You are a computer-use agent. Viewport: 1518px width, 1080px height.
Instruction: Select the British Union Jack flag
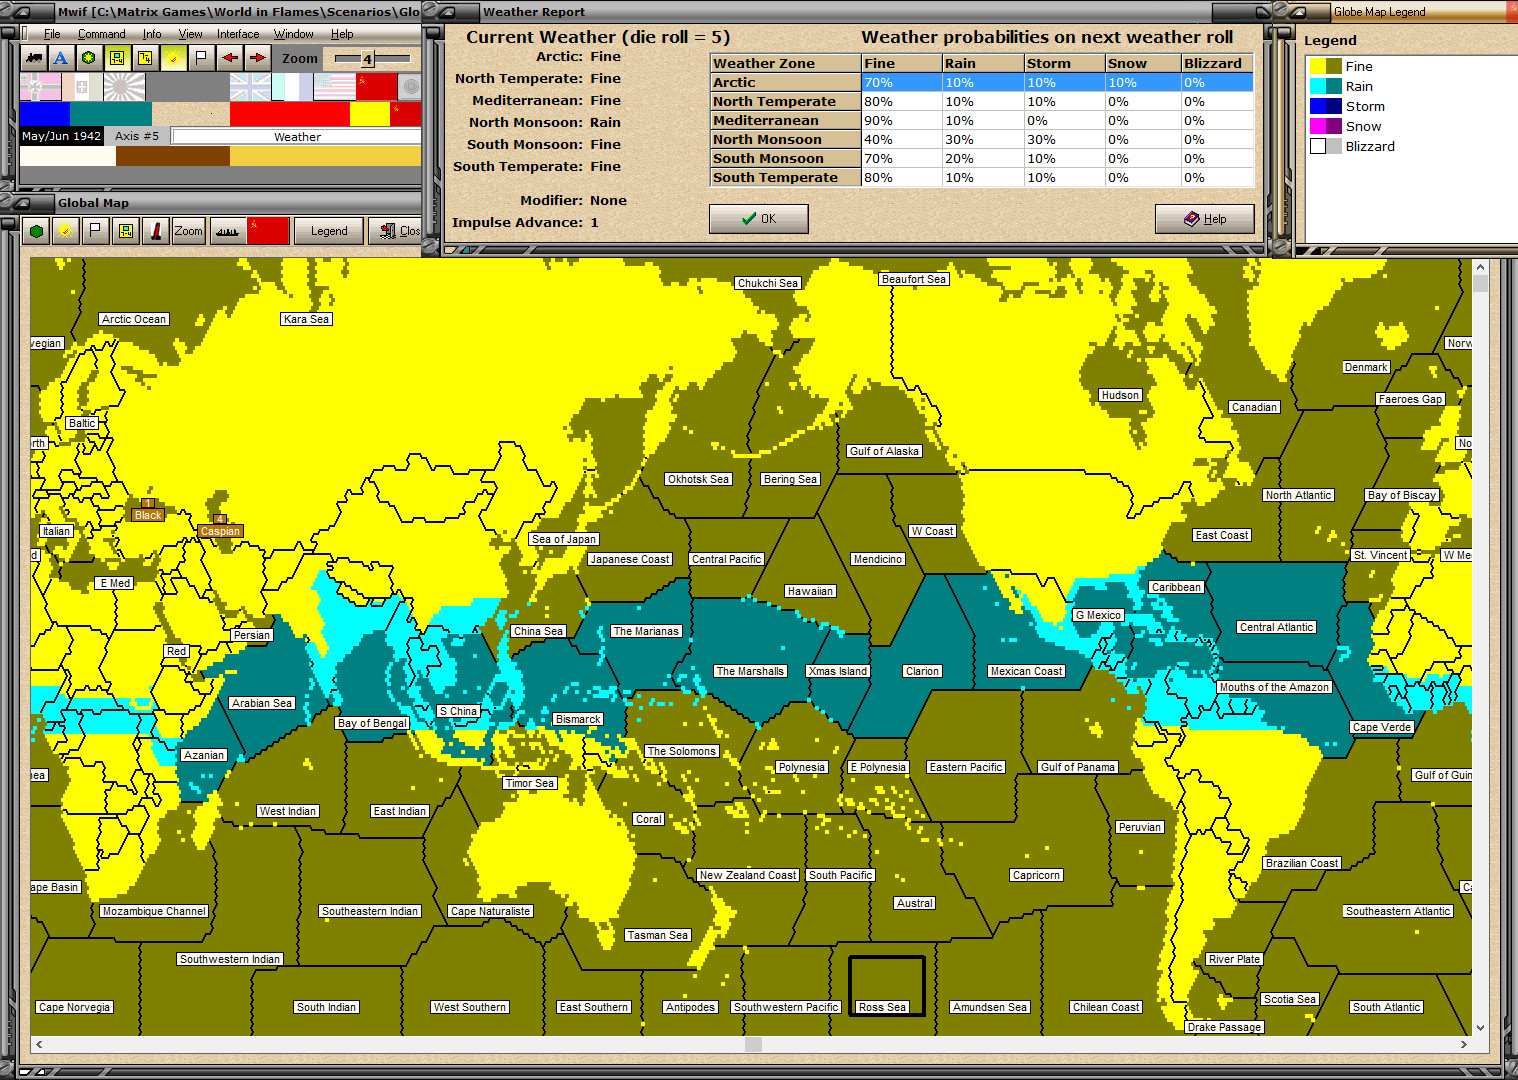tap(250, 87)
